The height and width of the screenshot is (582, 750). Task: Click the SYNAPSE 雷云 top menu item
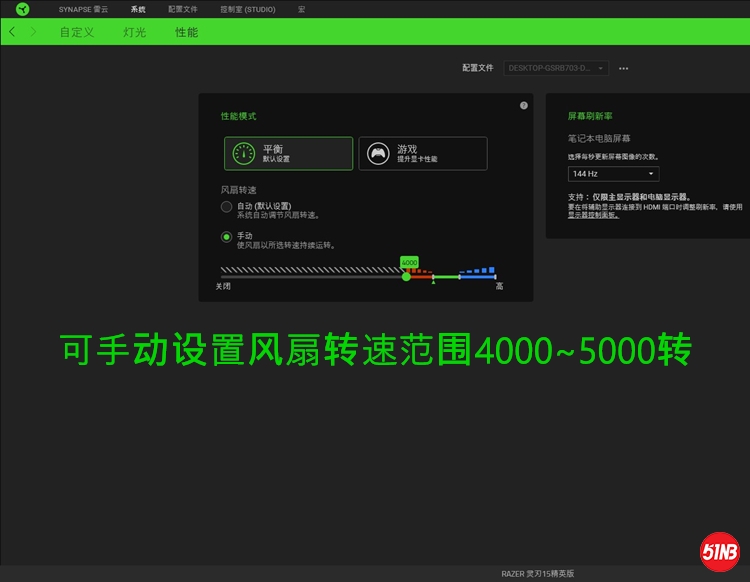pos(82,9)
